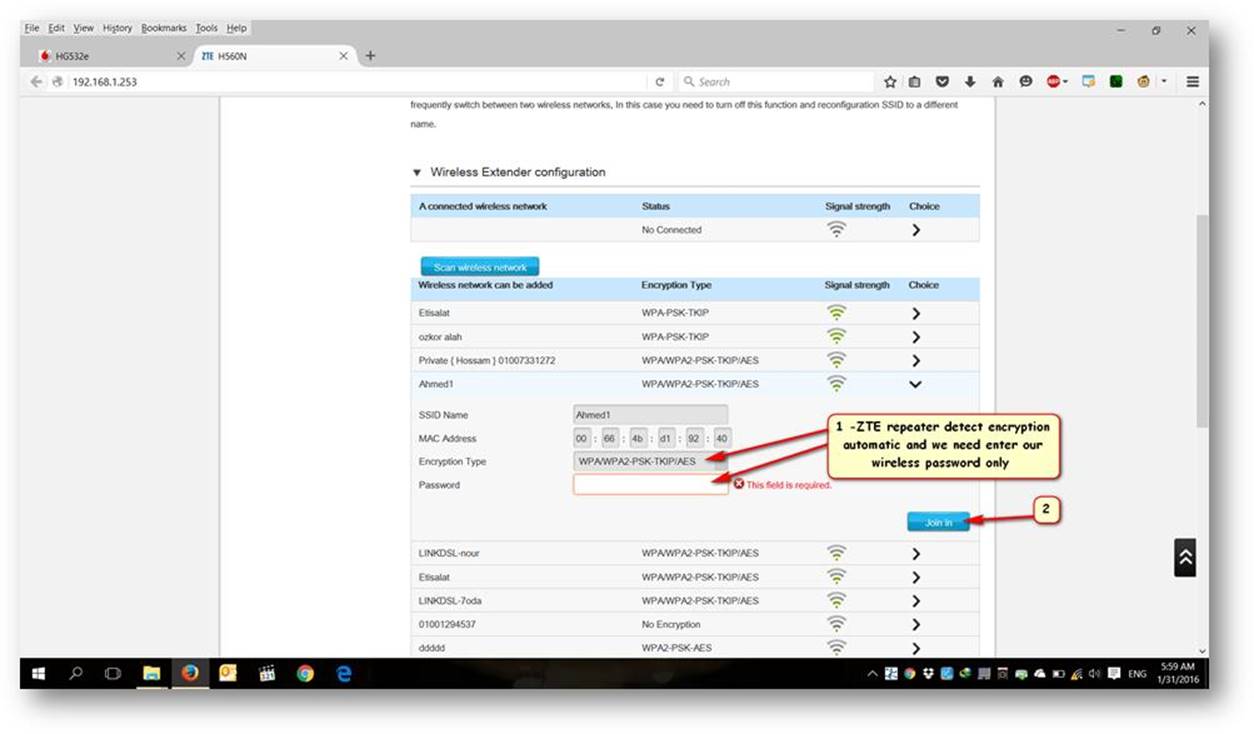Click the Join in button
This screenshot has height=734, width=1254.
pyautogui.click(x=938, y=522)
